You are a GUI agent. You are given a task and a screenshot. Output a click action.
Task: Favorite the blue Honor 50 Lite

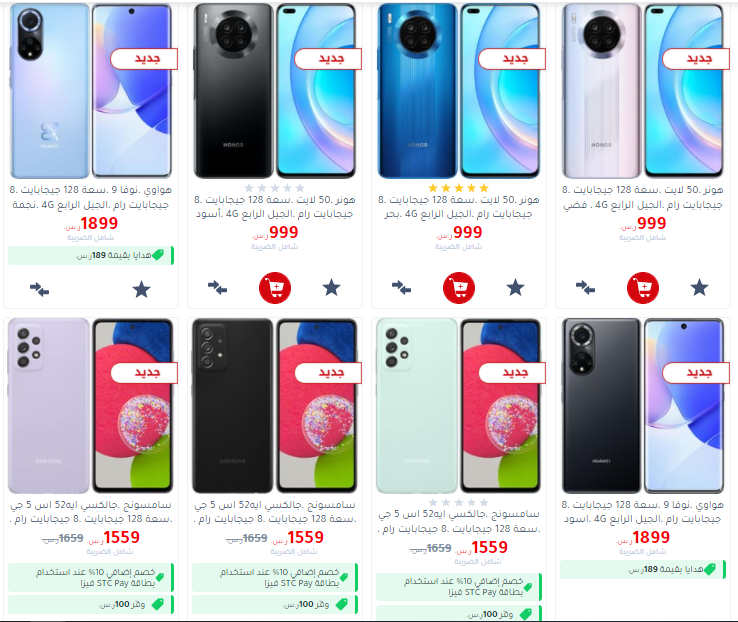point(515,287)
